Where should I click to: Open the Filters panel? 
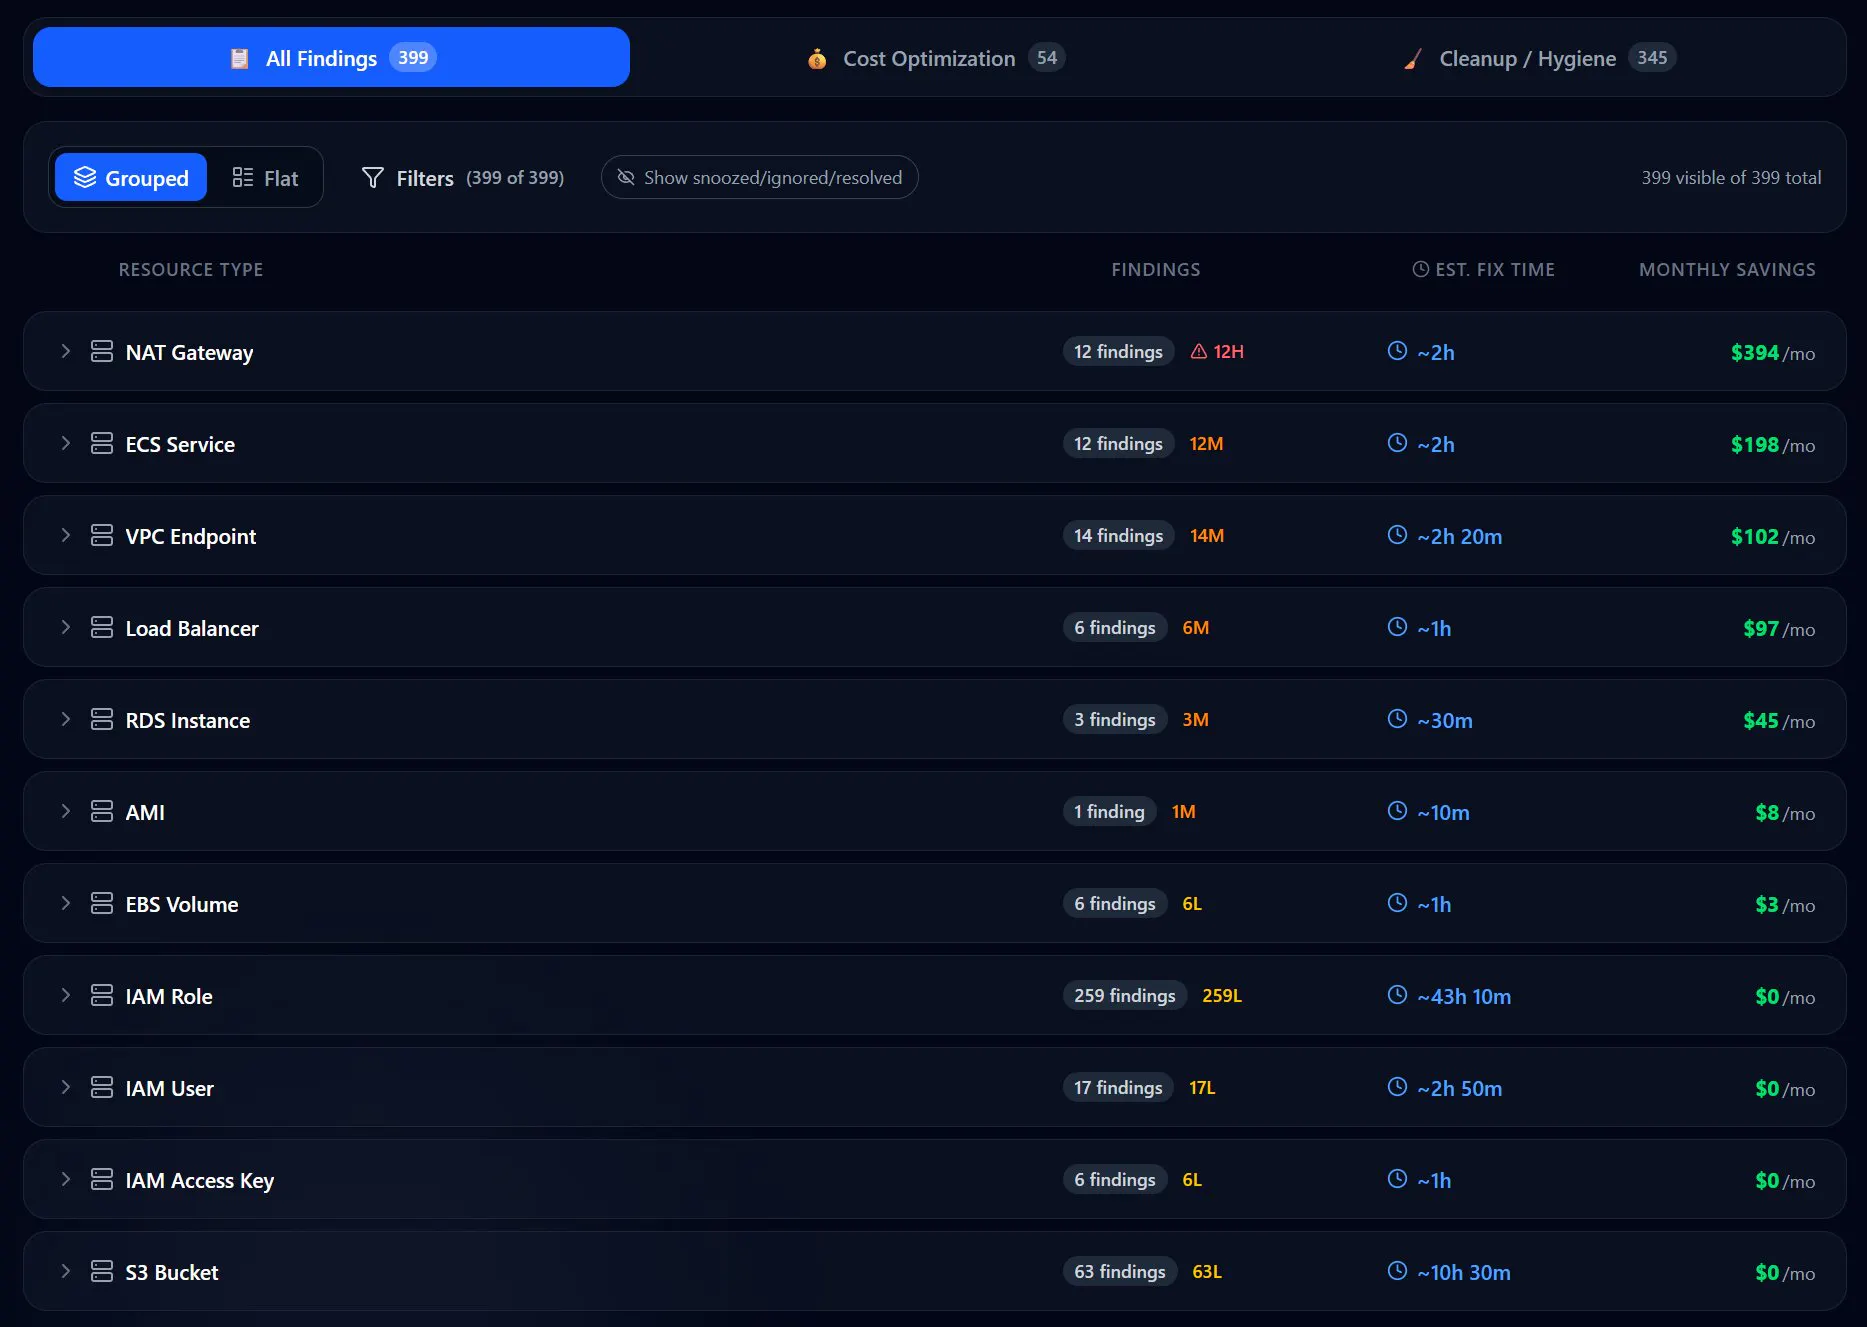point(462,177)
